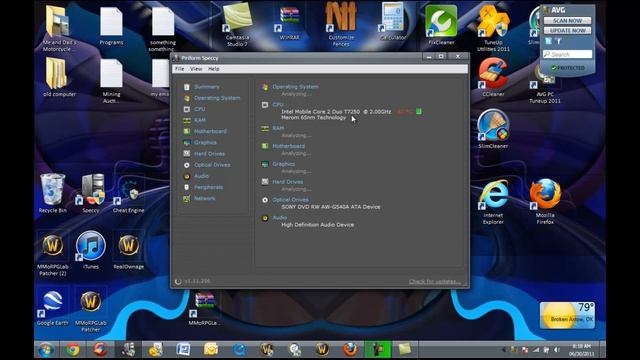Open the Programs file on desktop
Image resolution: width=640 pixels, height=360 pixels.
pyautogui.click(x=111, y=25)
